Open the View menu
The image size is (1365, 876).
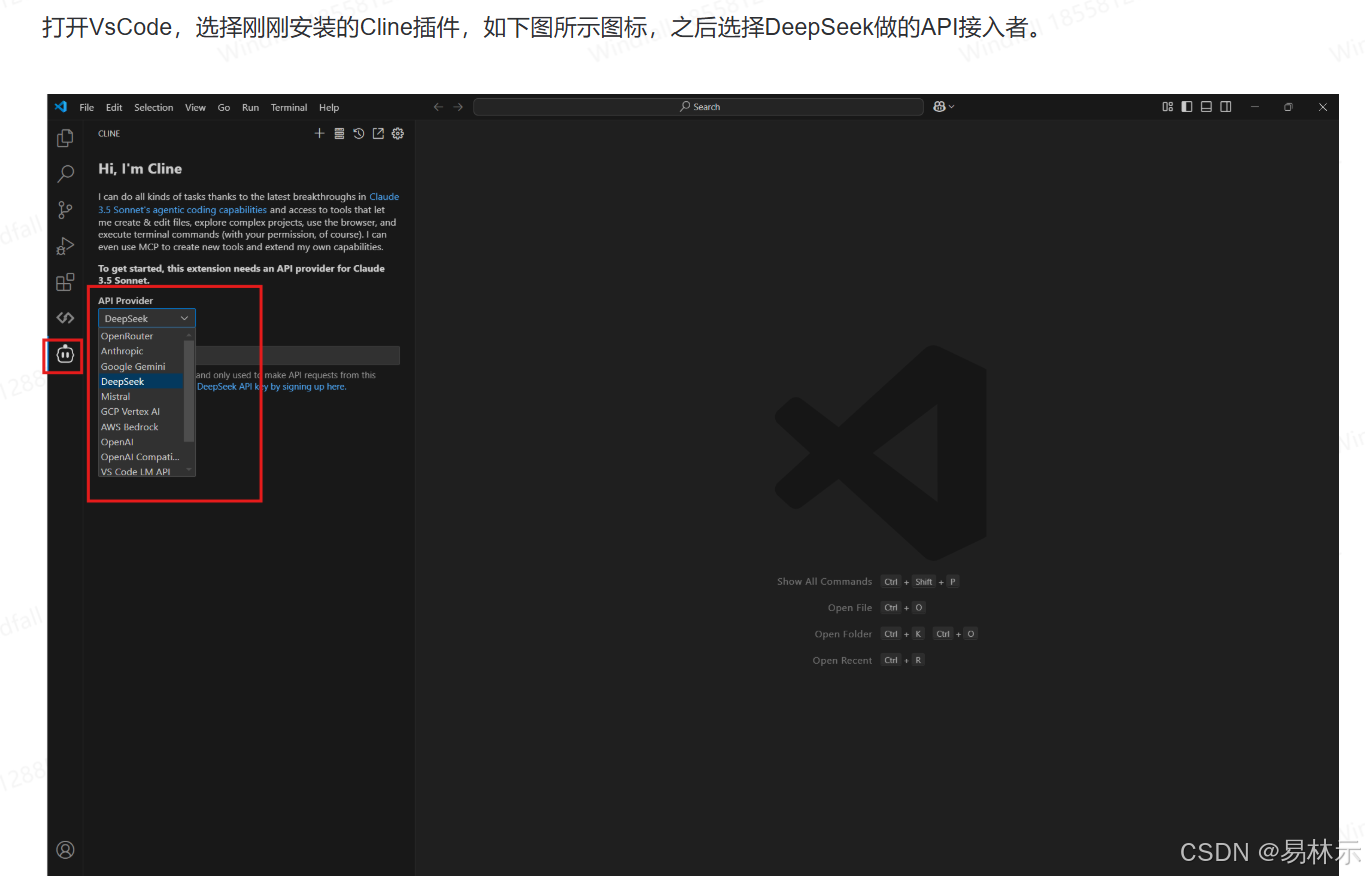coord(196,108)
